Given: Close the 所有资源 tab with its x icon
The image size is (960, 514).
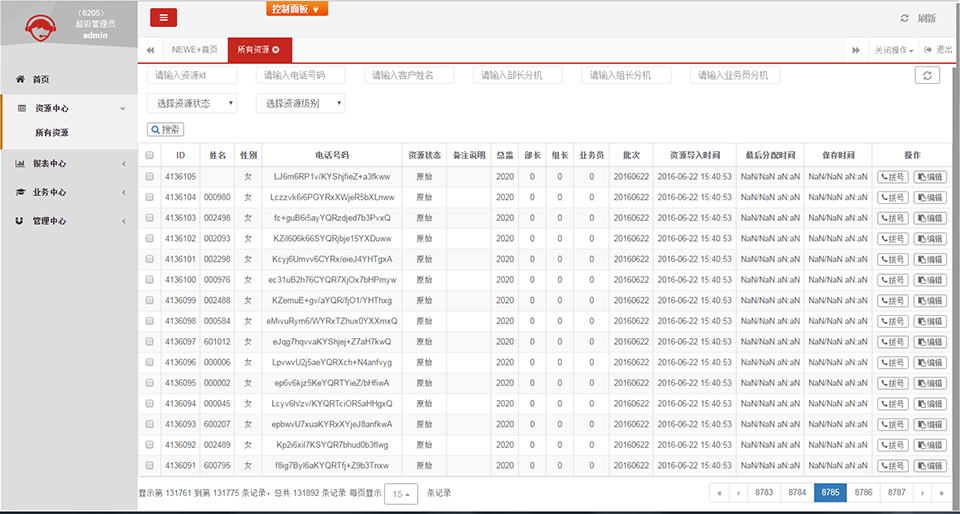Looking at the screenshot, I should pos(276,50).
